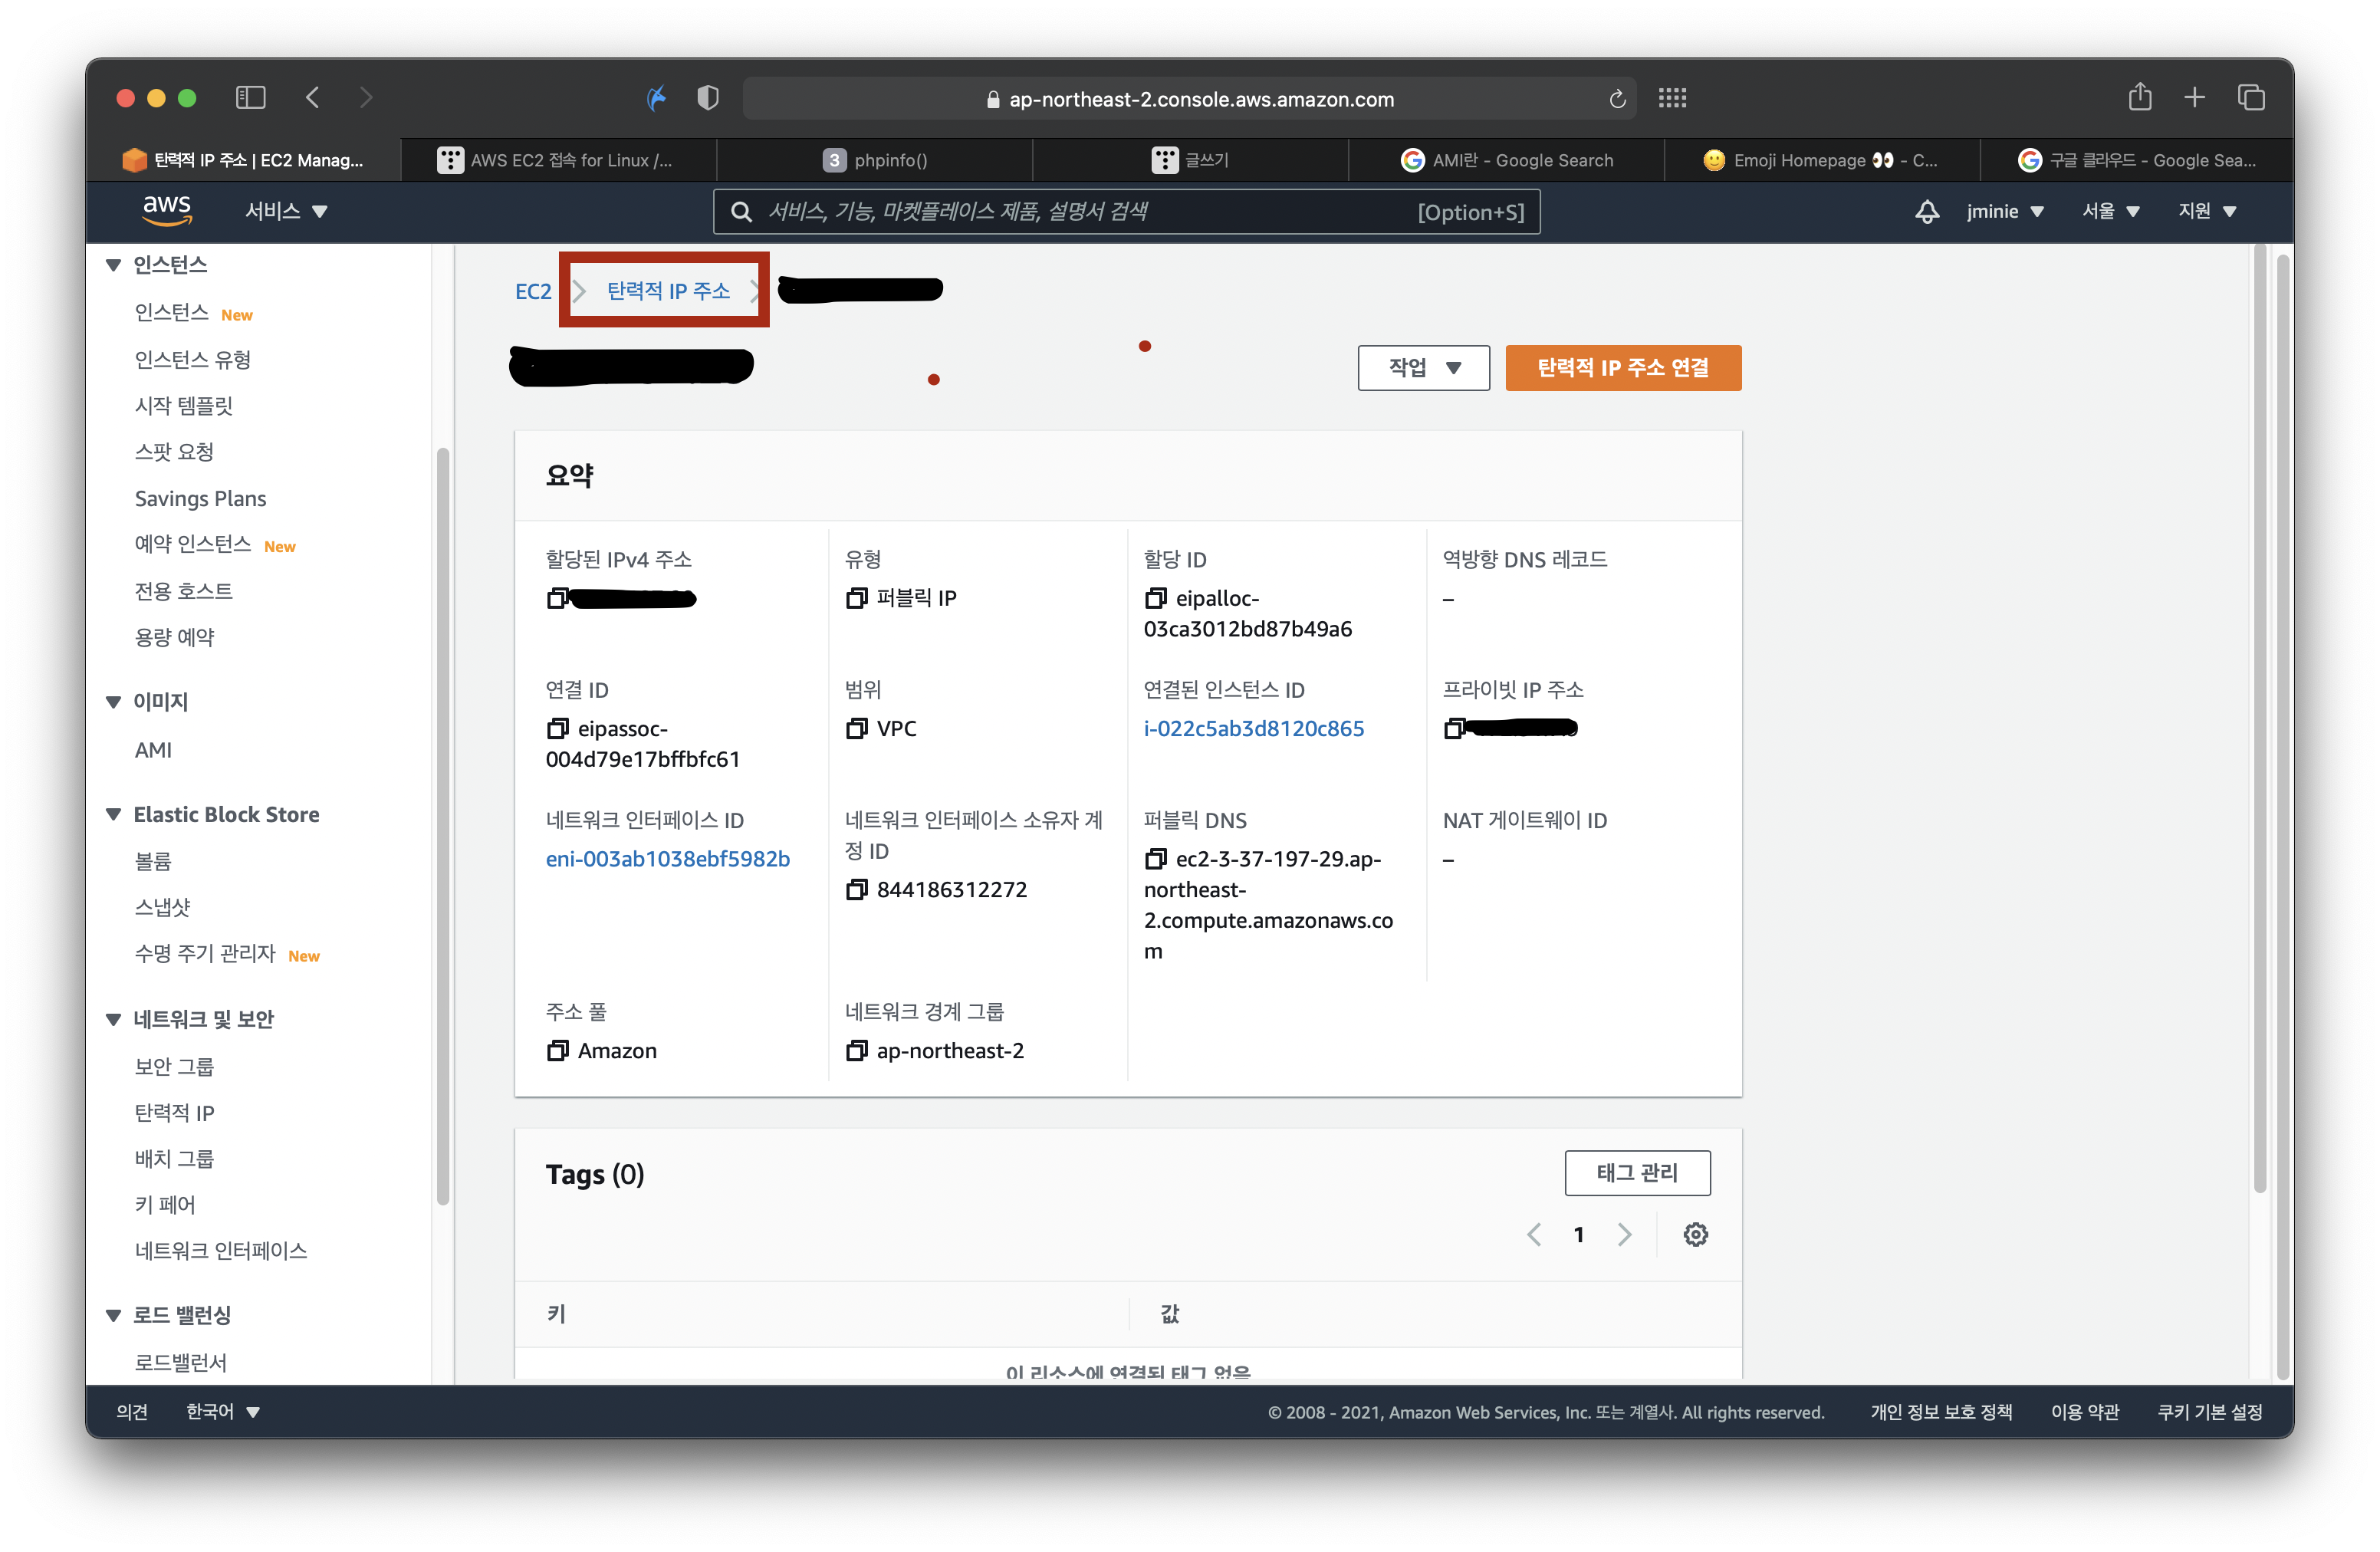Go to previous tags page
Image resolution: width=2380 pixels, height=1552 pixels.
tap(1534, 1234)
